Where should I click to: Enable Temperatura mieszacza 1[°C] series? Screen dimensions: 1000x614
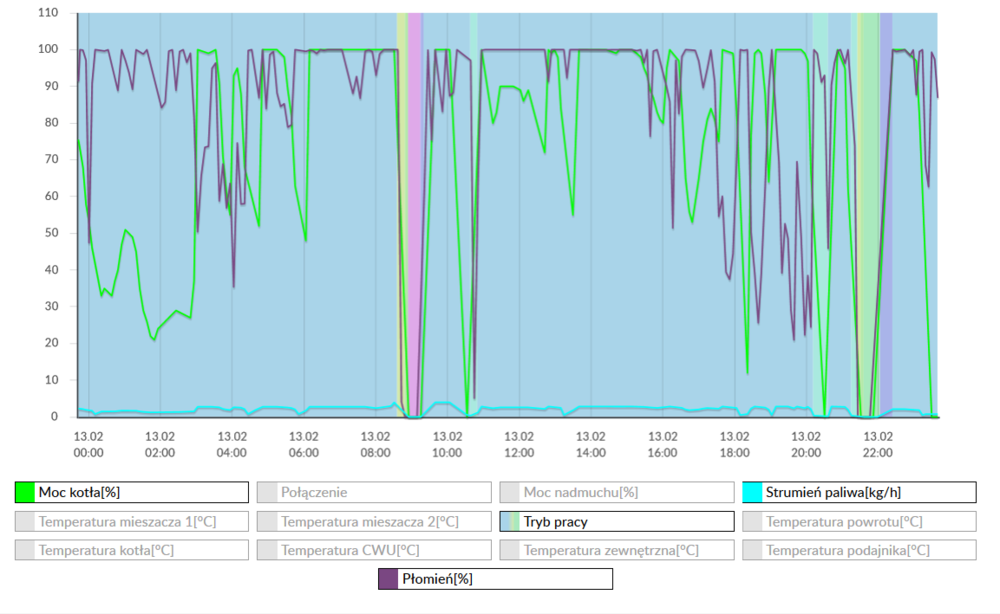point(131,521)
